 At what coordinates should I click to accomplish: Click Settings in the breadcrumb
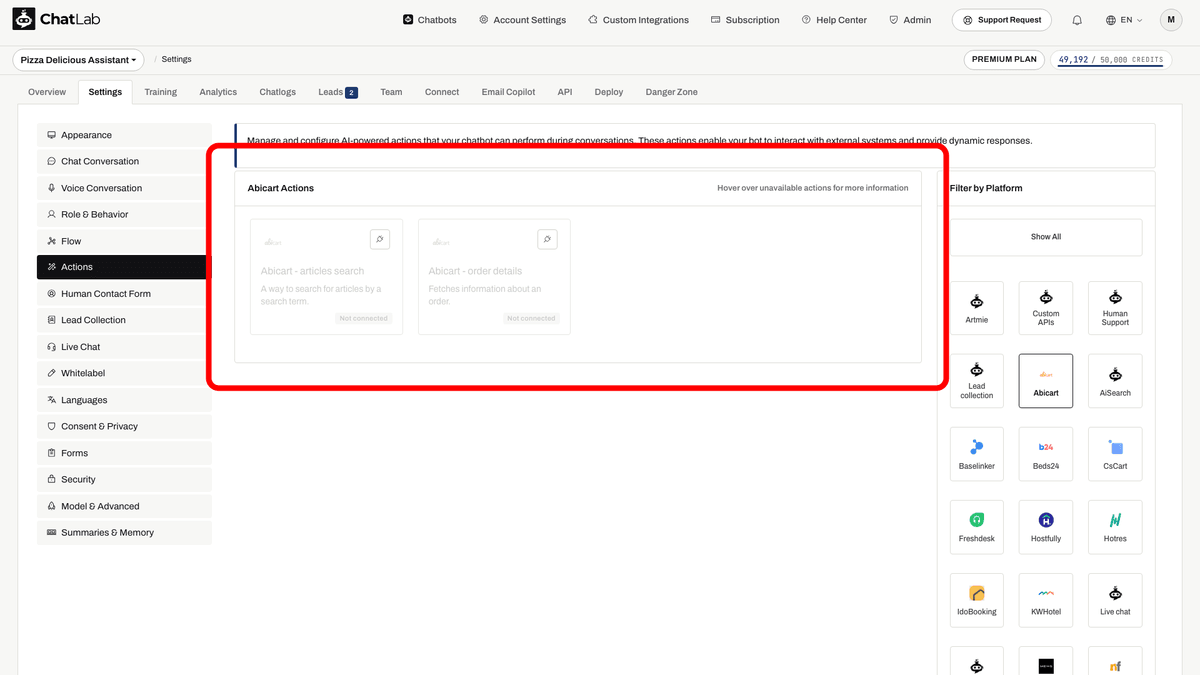tap(176, 60)
